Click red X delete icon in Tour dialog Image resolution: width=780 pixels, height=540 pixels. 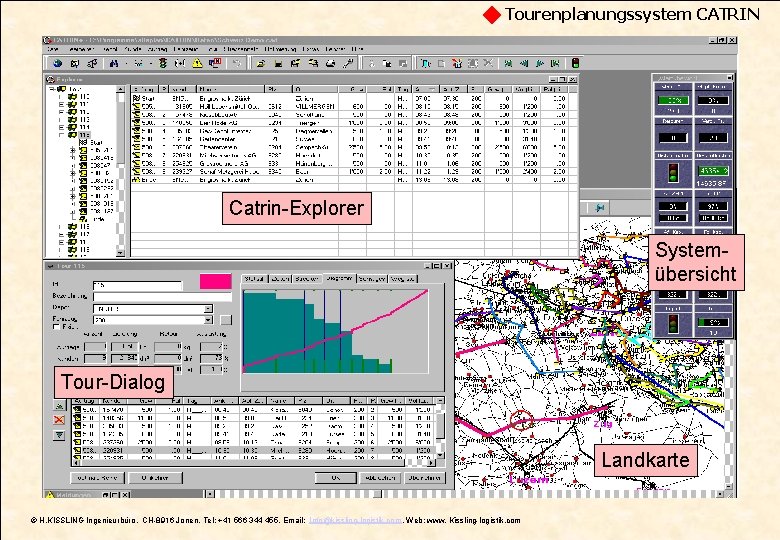click(59, 420)
